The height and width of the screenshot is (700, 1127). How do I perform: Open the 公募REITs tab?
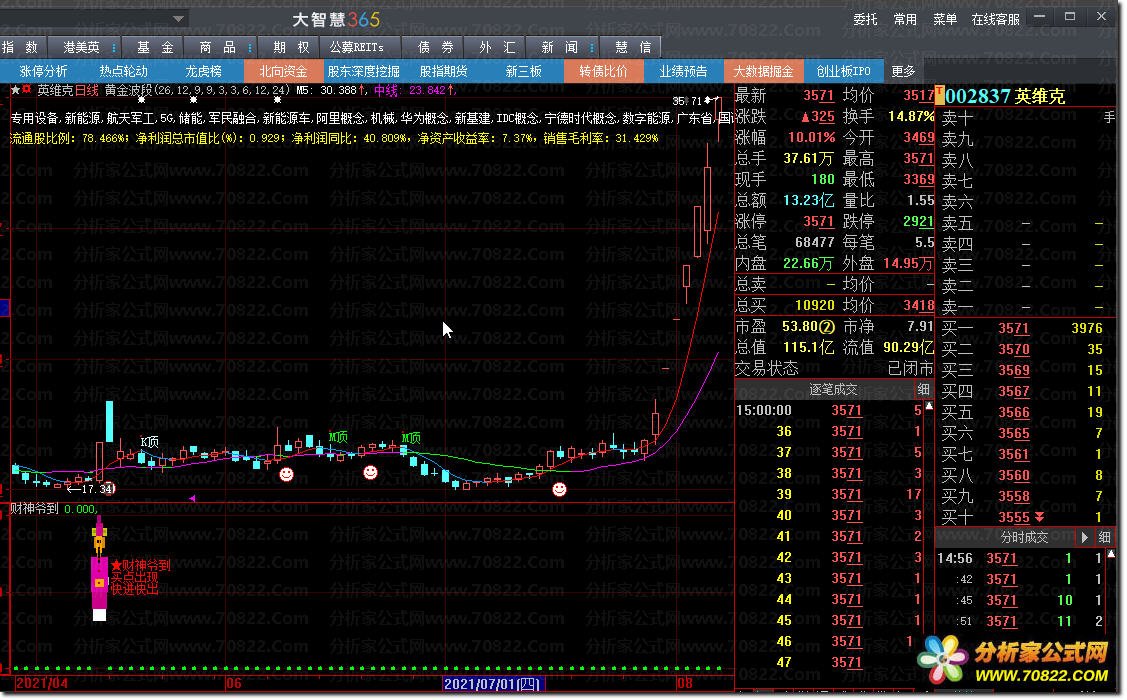point(356,47)
